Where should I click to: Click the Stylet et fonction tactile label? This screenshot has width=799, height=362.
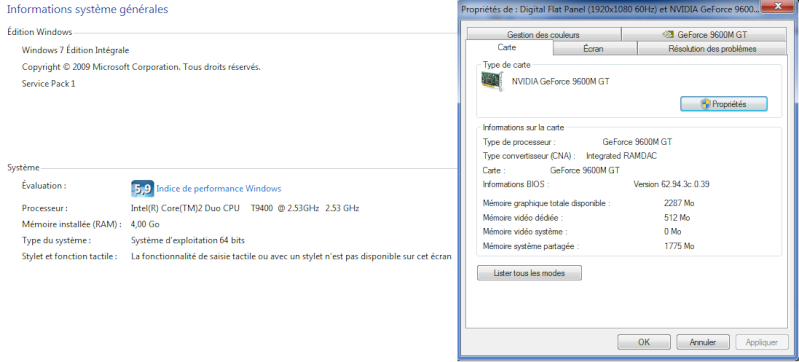[70, 256]
